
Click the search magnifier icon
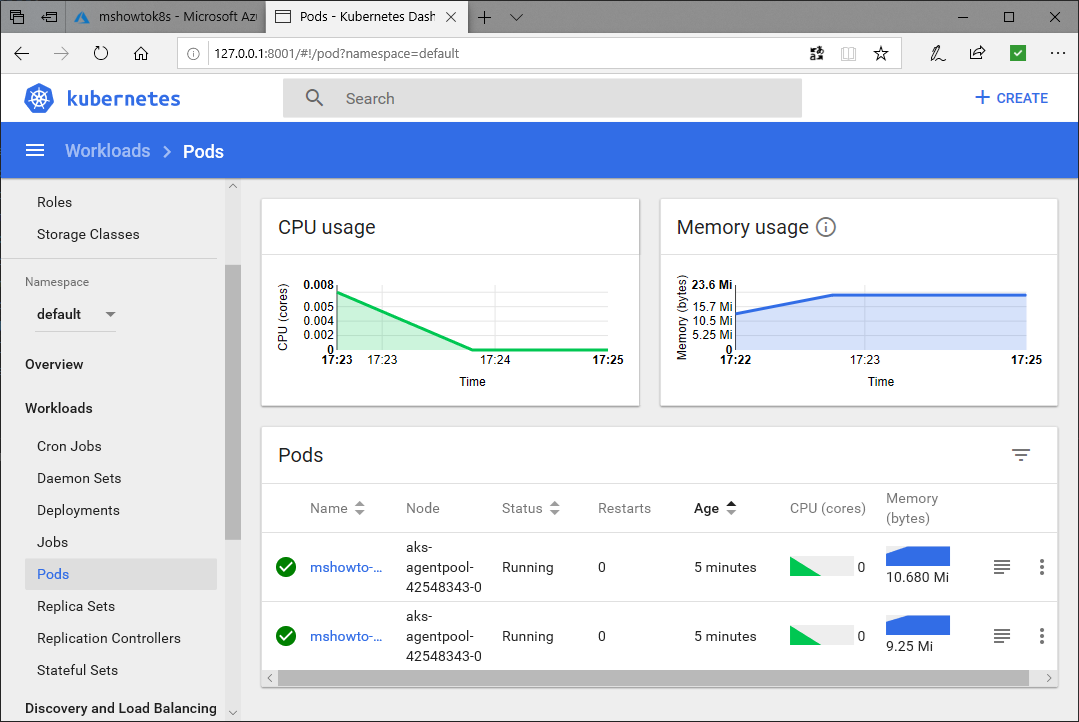tap(314, 98)
